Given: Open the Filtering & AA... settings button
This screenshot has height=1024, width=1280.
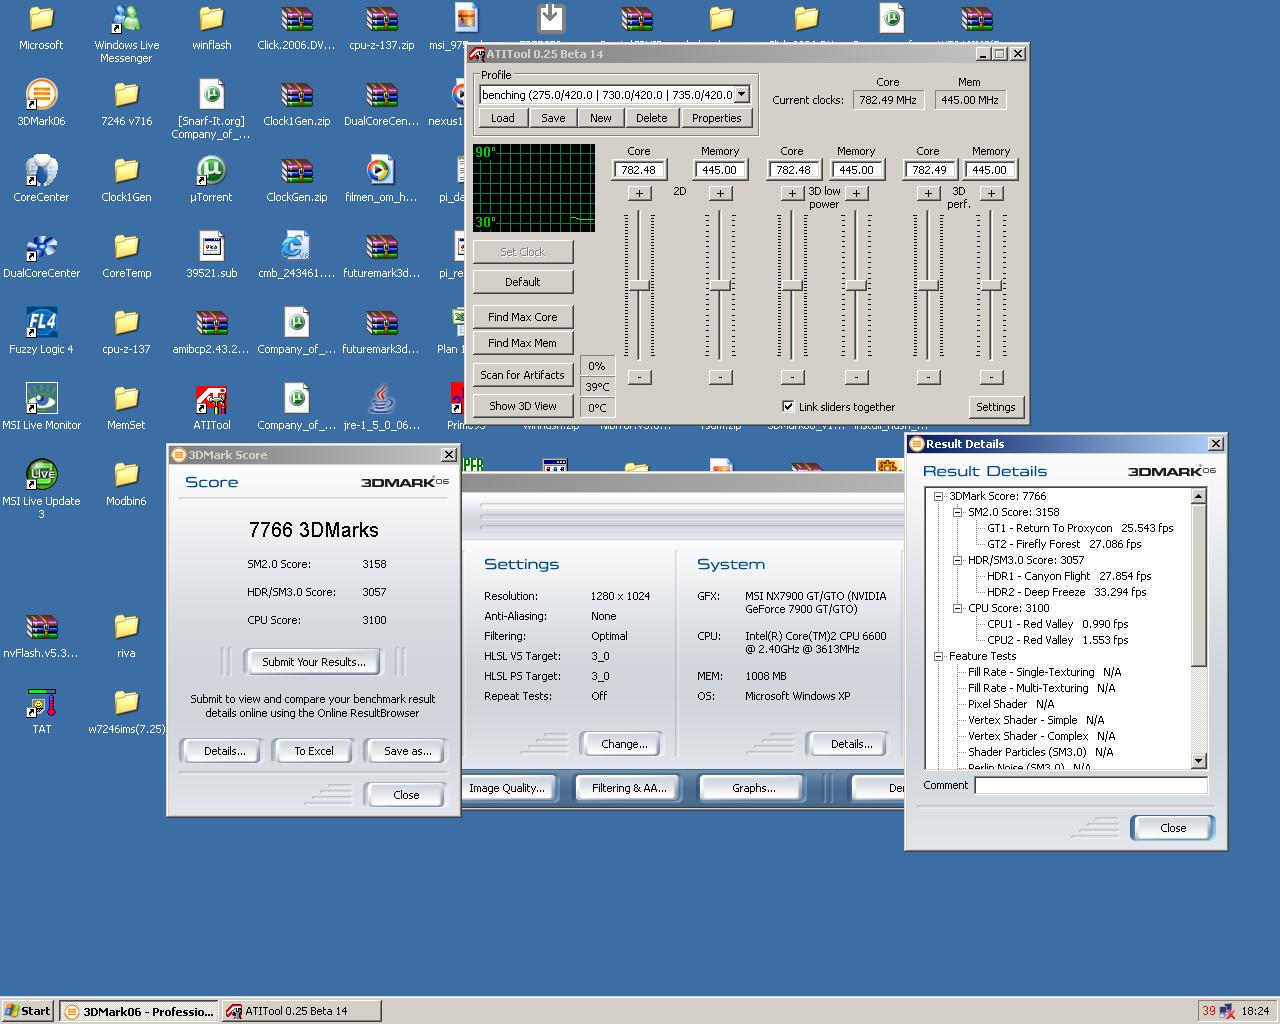Looking at the screenshot, I should point(629,788).
